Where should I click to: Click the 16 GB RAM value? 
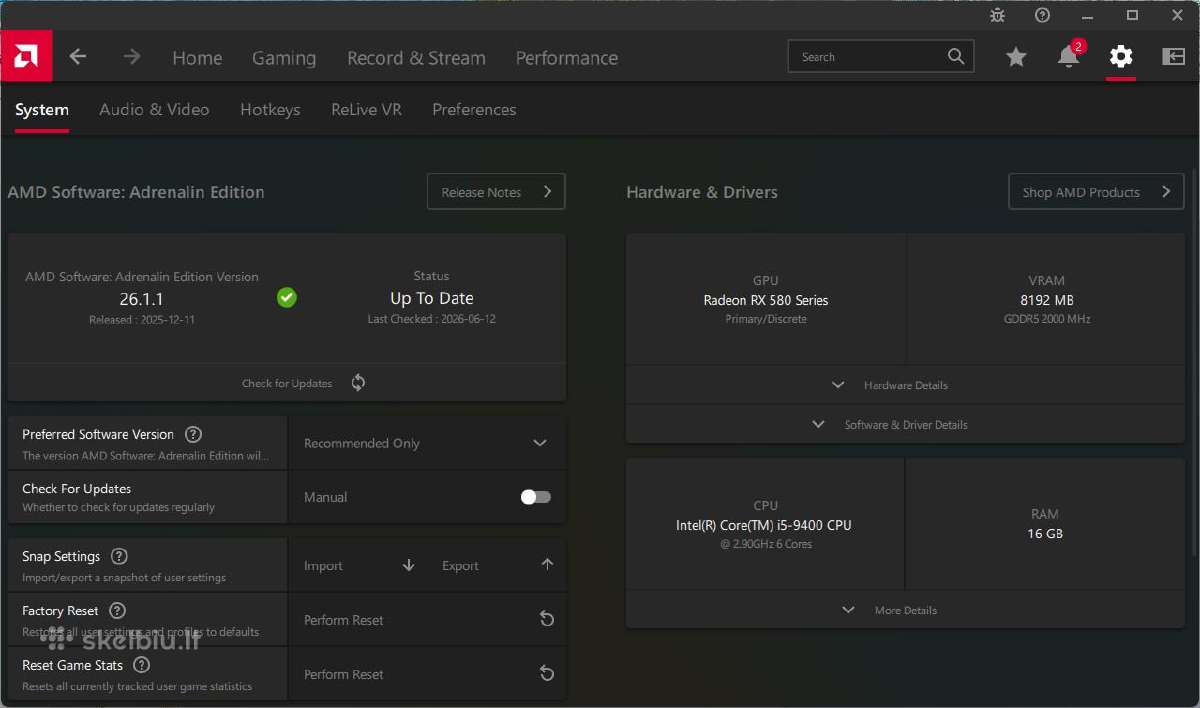pos(1045,533)
